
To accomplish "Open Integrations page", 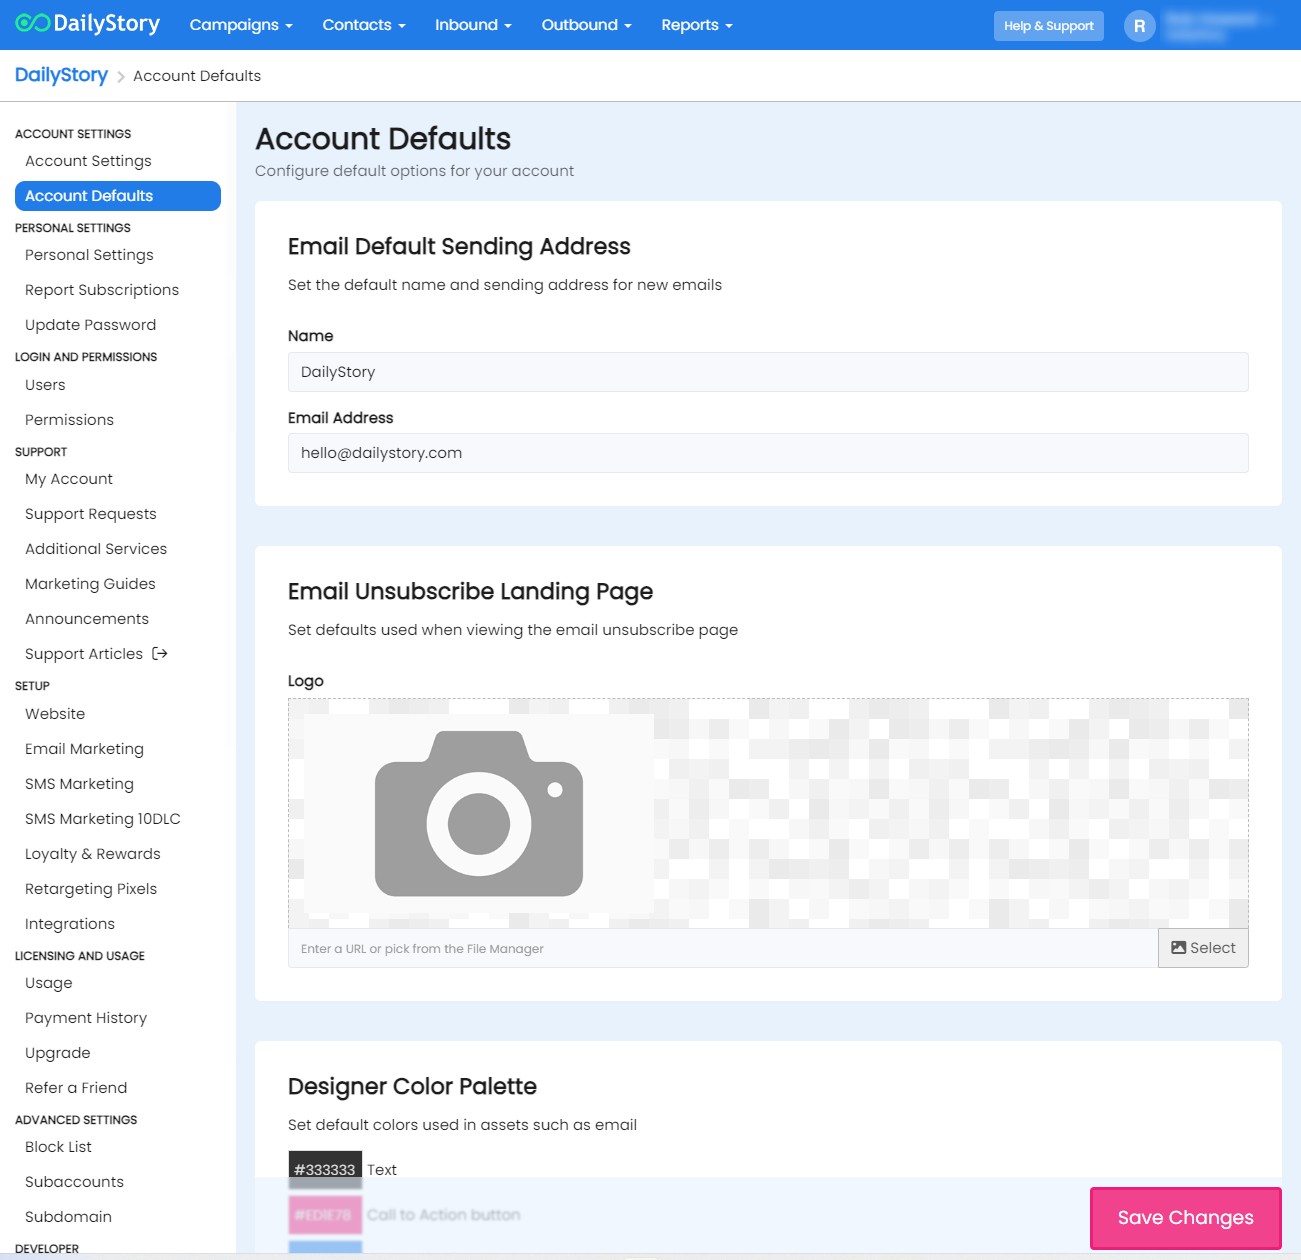I will pos(70,924).
